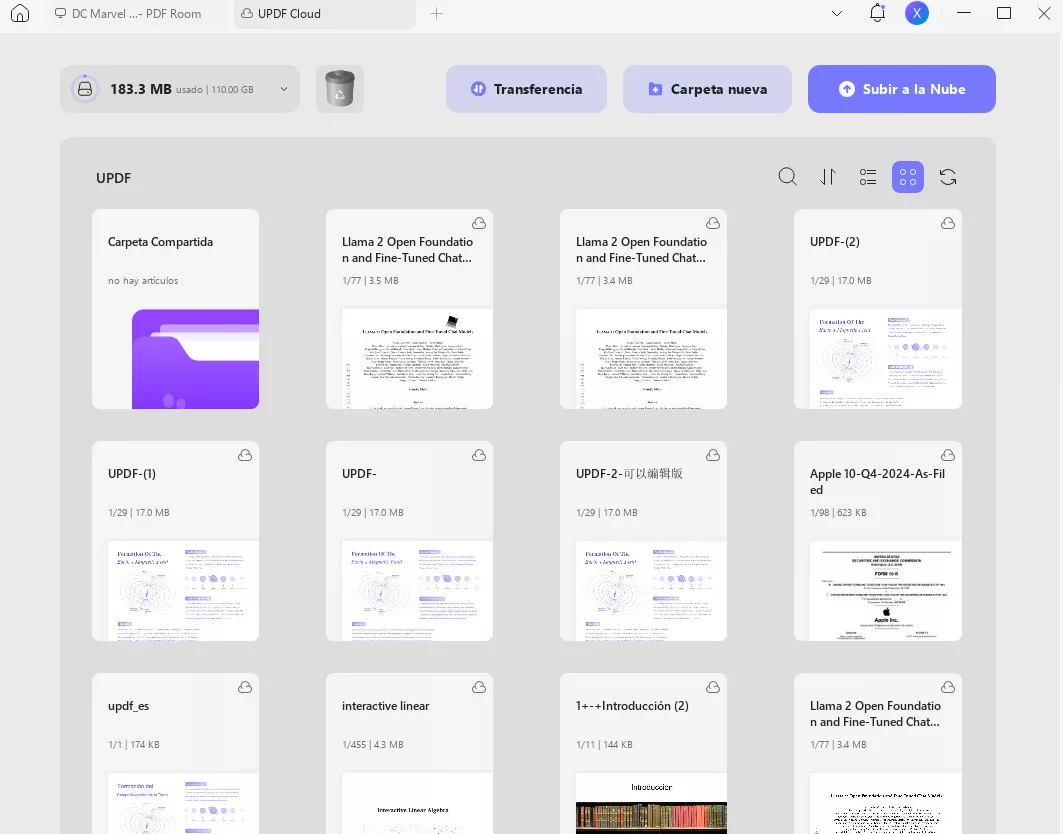Click 'no hay artículos' text
The image size is (1063, 834).
143,281
